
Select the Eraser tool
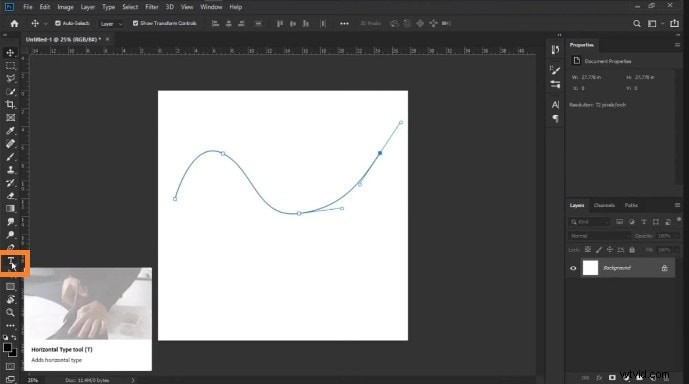(x=10, y=196)
